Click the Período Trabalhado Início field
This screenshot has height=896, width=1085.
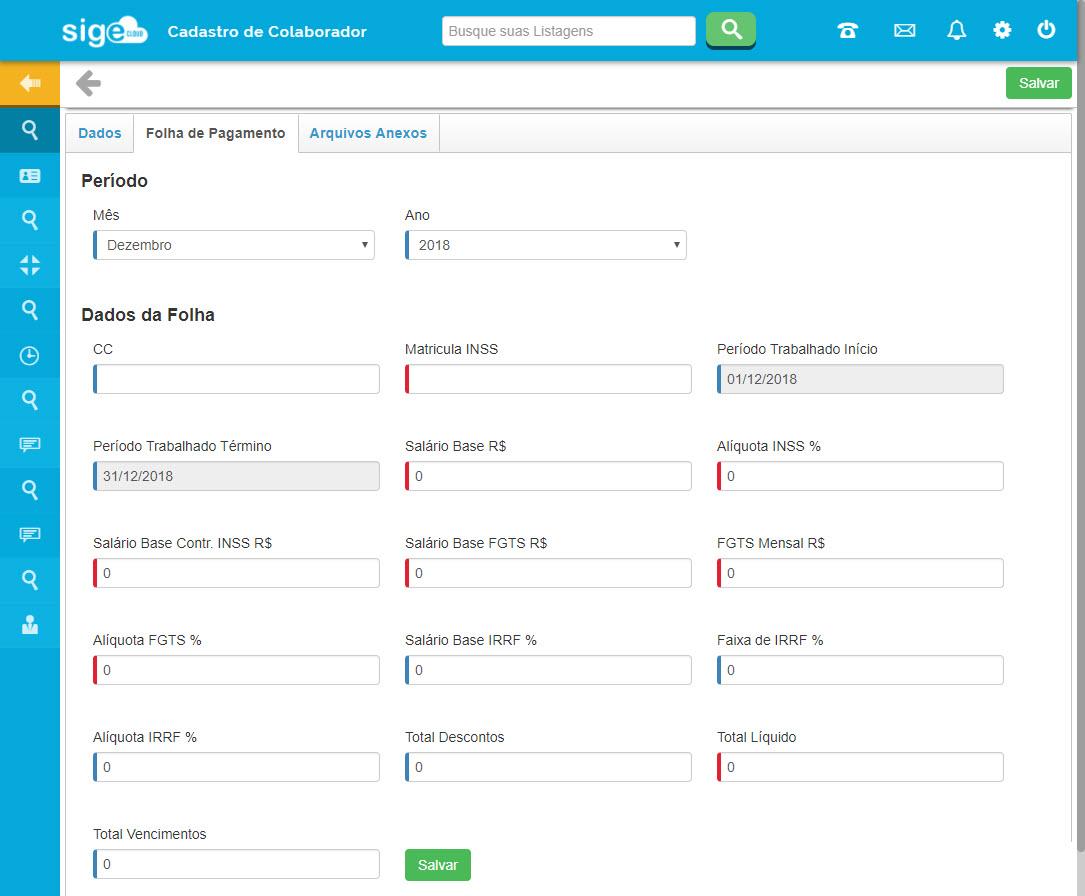point(860,379)
